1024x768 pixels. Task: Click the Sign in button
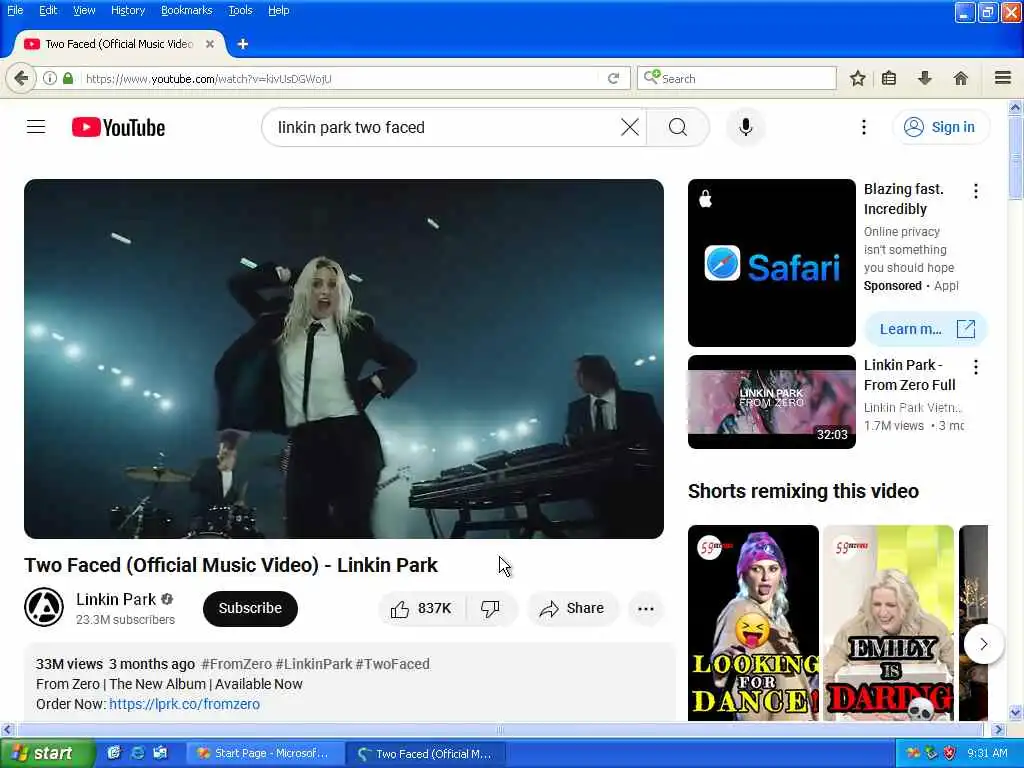coord(940,127)
